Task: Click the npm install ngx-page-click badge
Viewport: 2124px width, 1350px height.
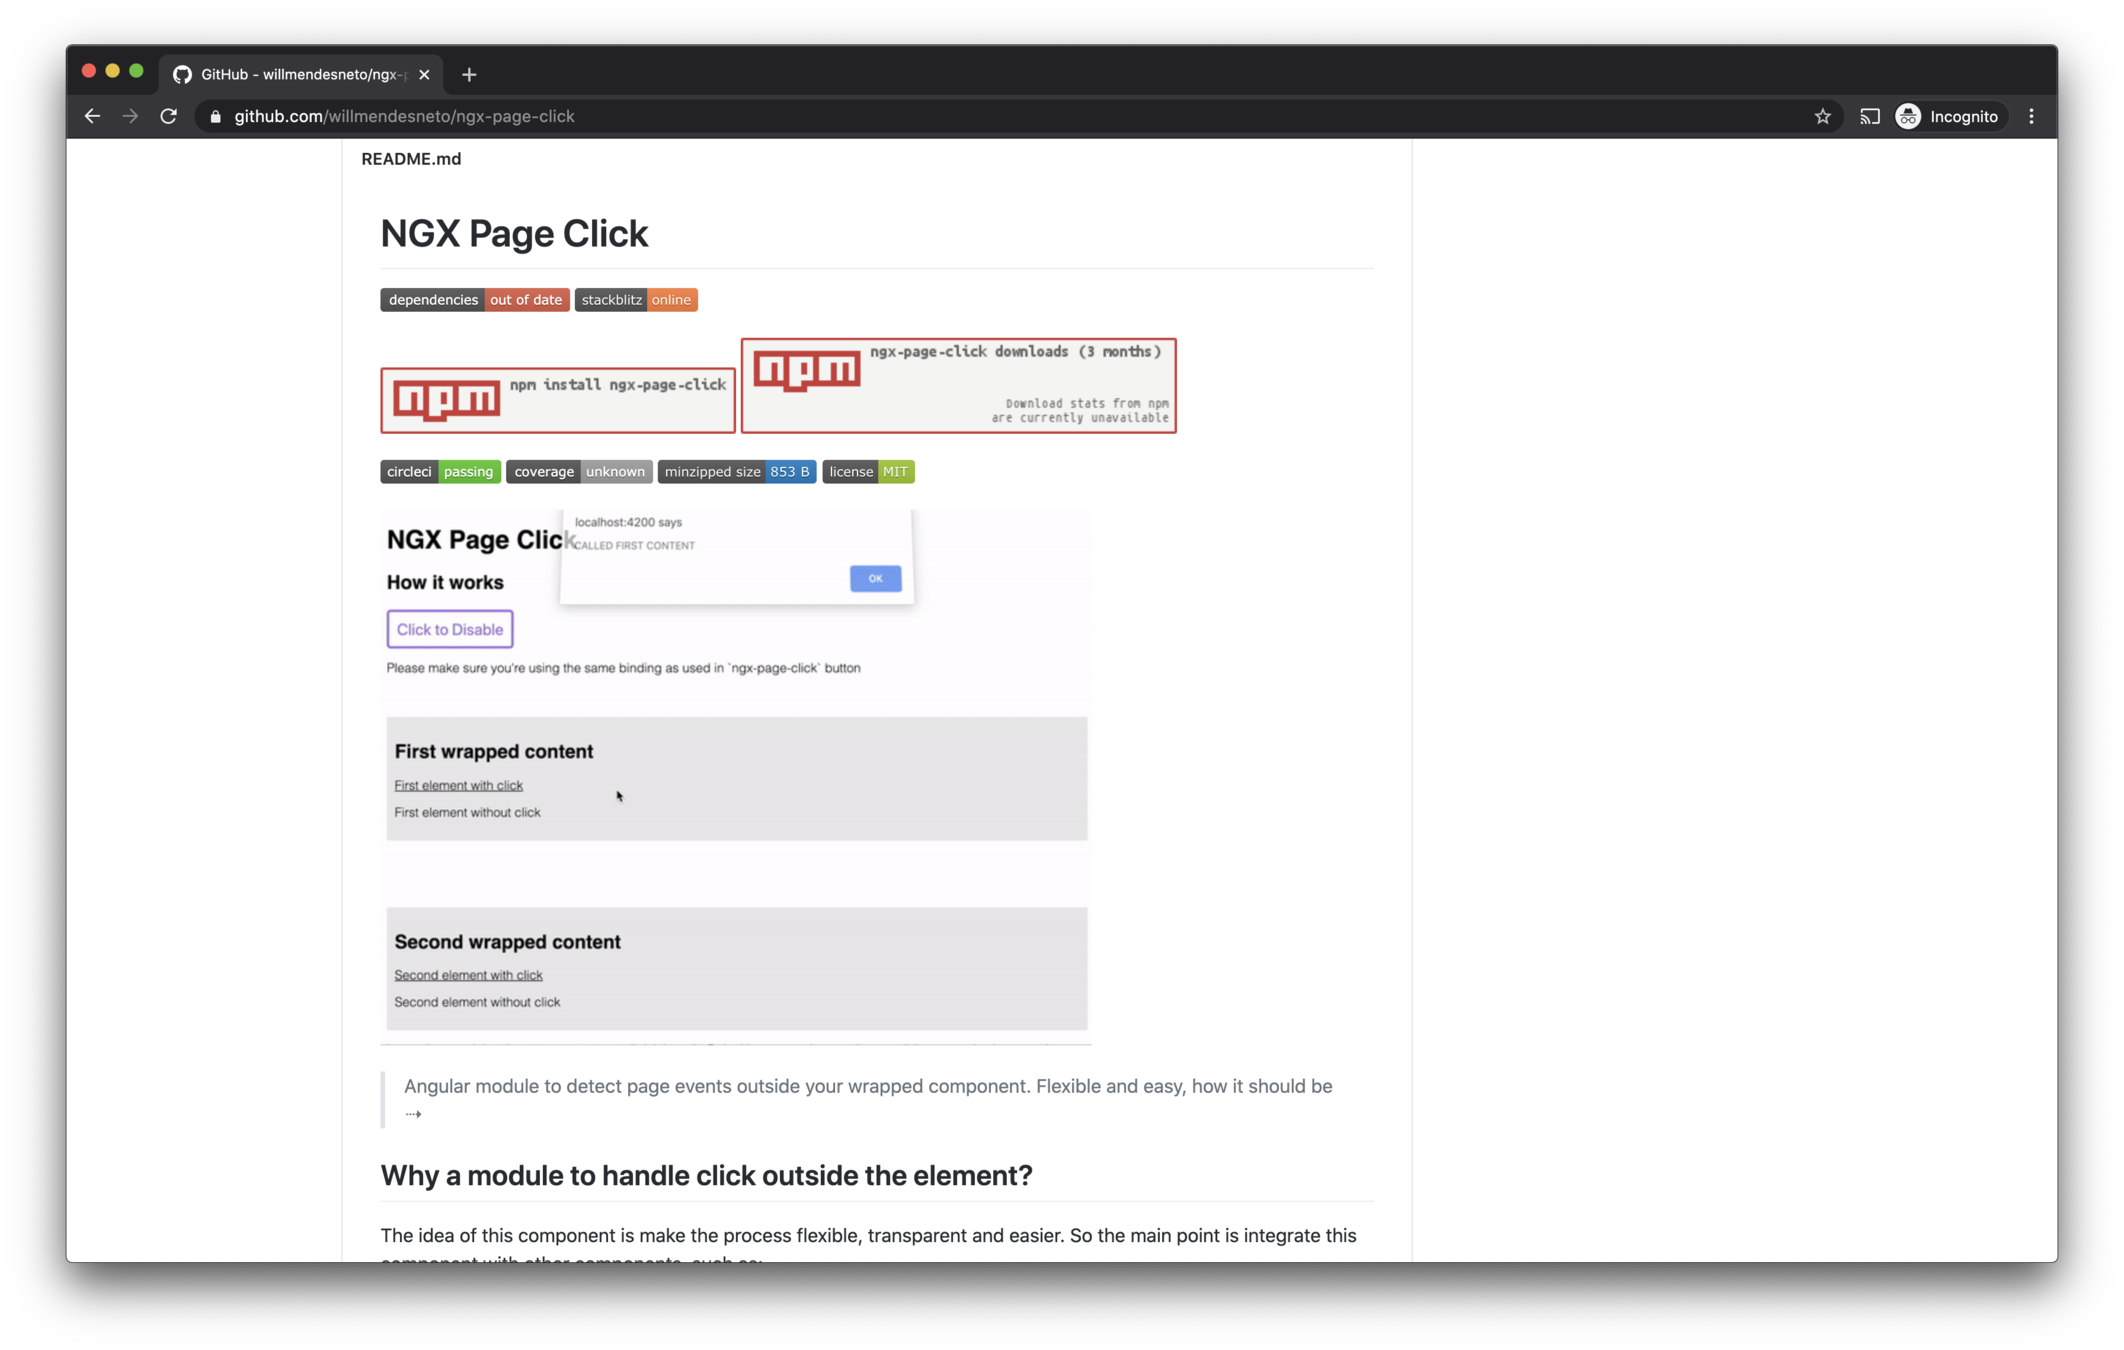Action: pyautogui.click(x=557, y=400)
